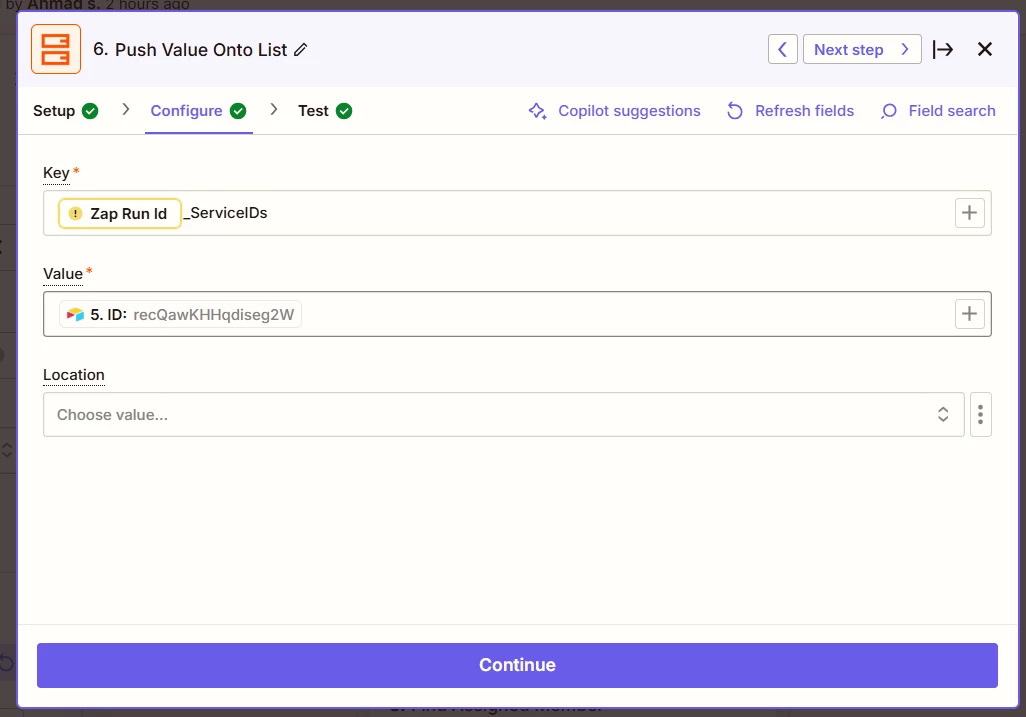
Task: Open the Setup tab
Action: pyautogui.click(x=65, y=111)
